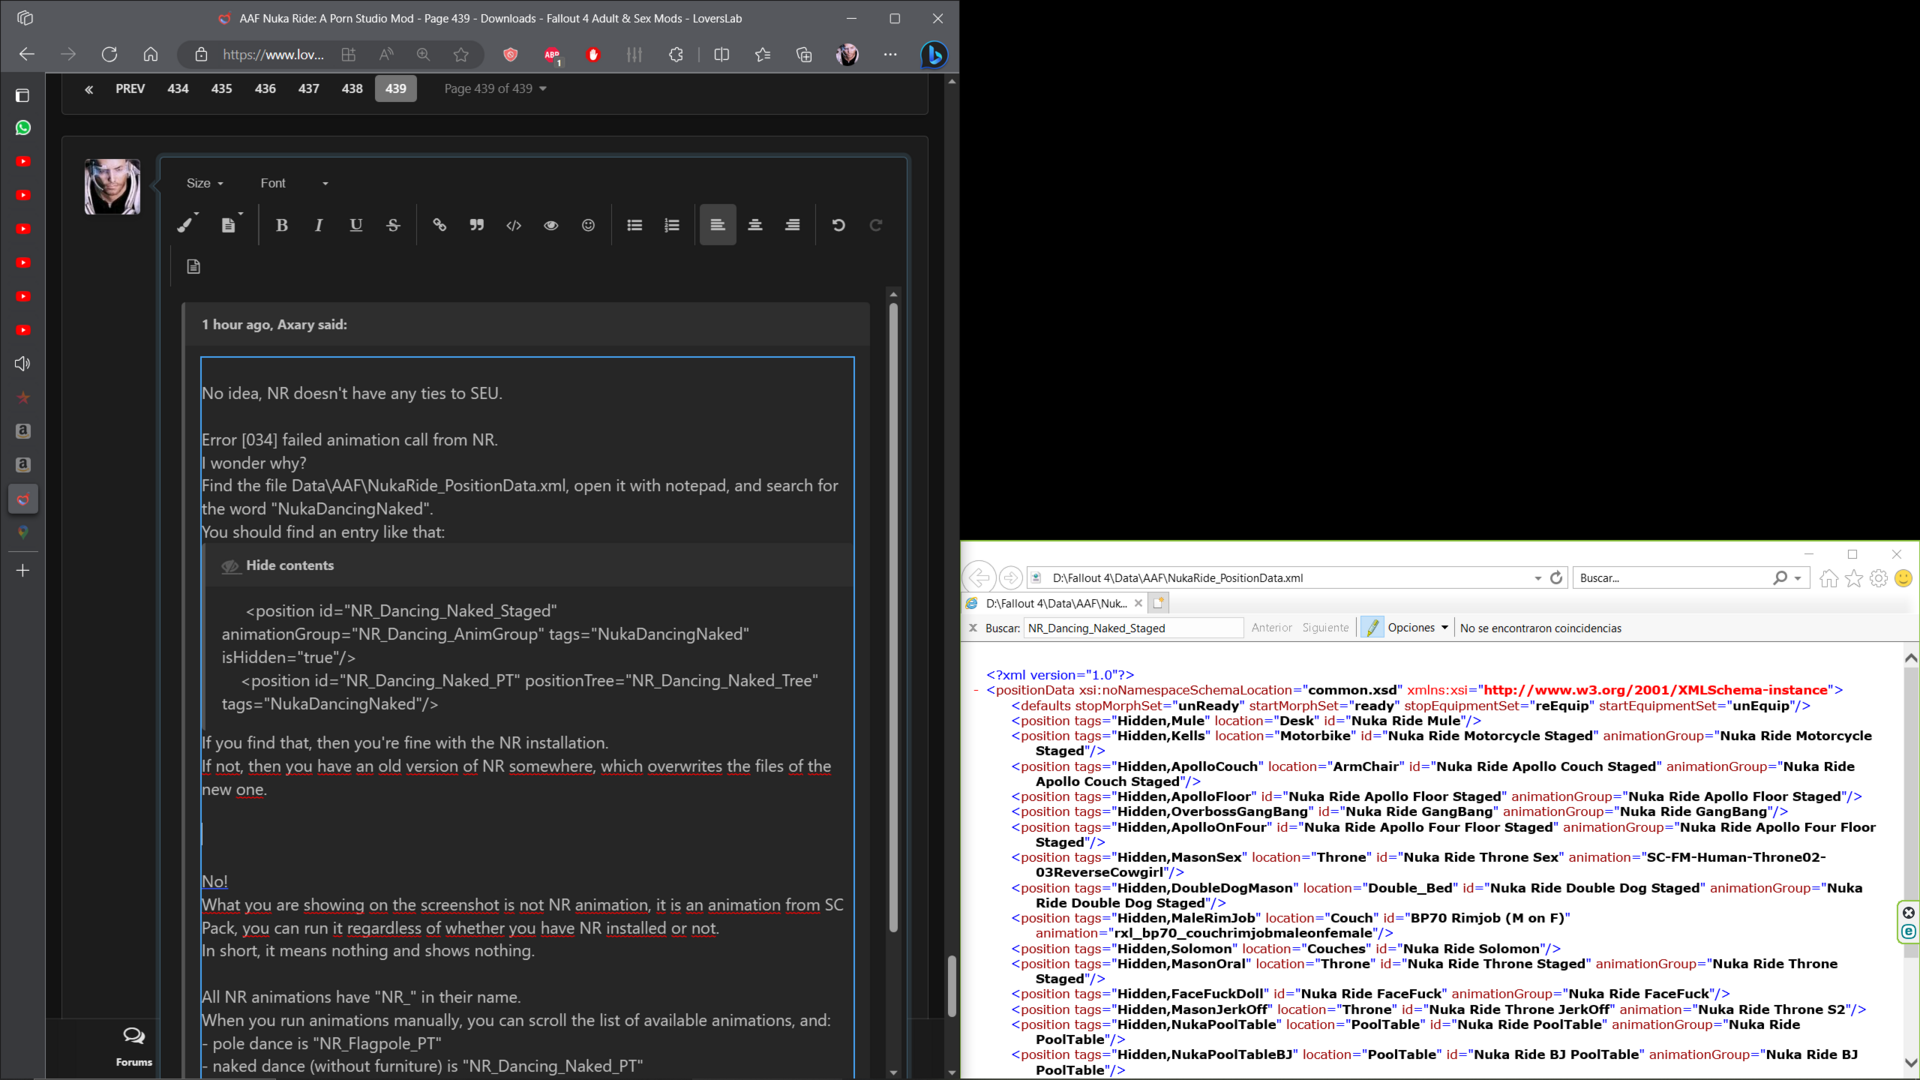Viewport: 1920px width, 1080px height.
Task: Go to page 438
Action: [352, 89]
